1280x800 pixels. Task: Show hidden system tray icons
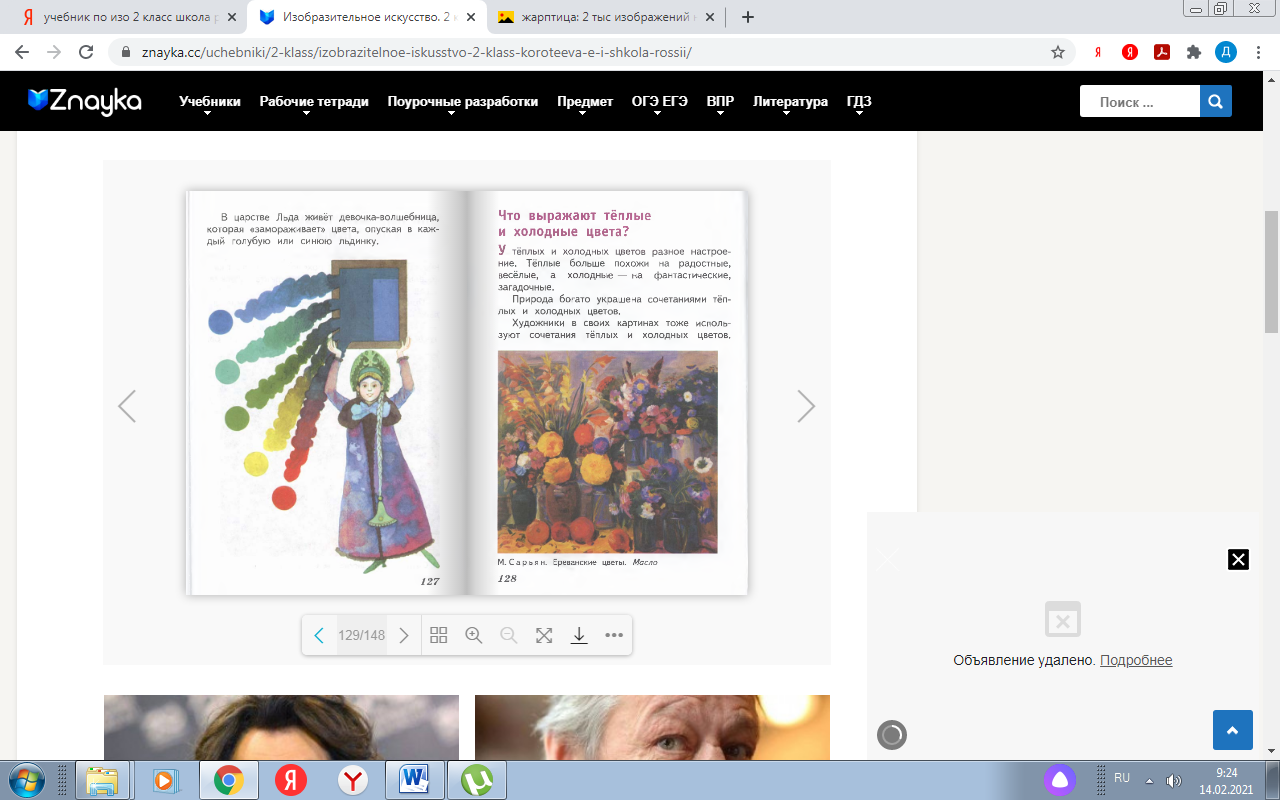click(1149, 780)
